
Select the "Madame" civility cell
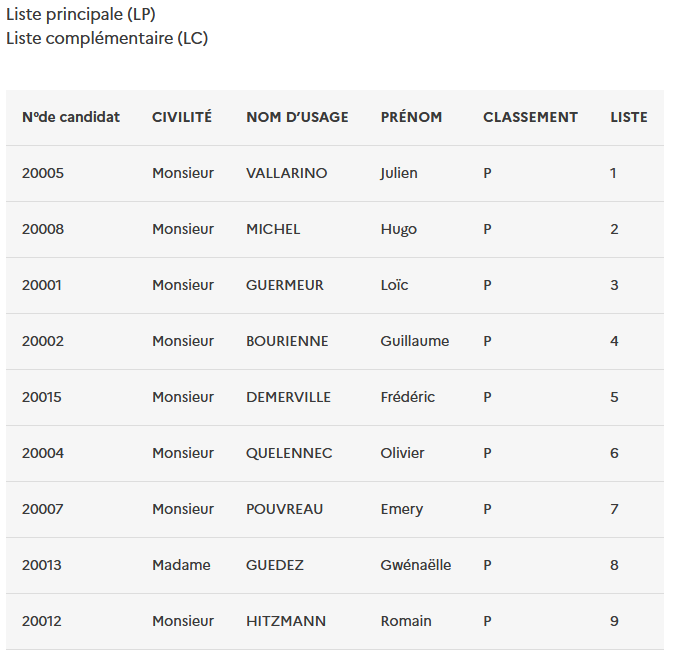point(181,565)
